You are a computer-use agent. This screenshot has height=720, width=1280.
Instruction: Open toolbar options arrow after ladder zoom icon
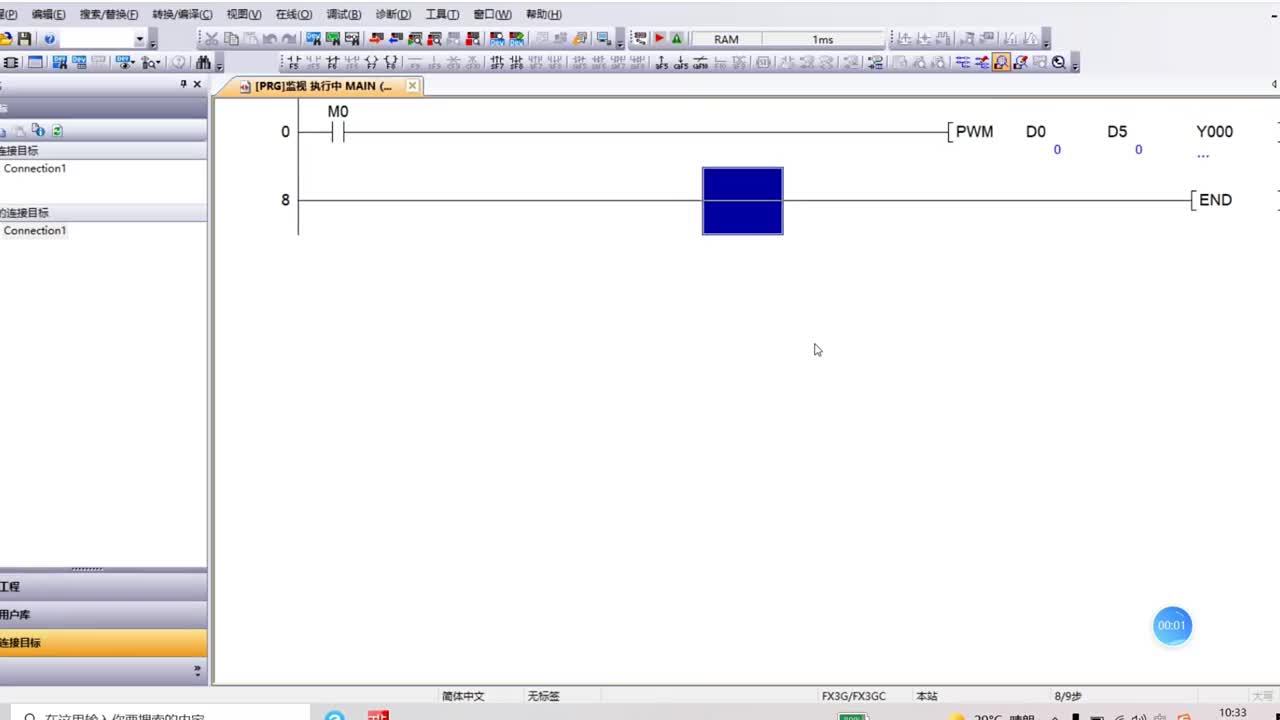point(1075,64)
